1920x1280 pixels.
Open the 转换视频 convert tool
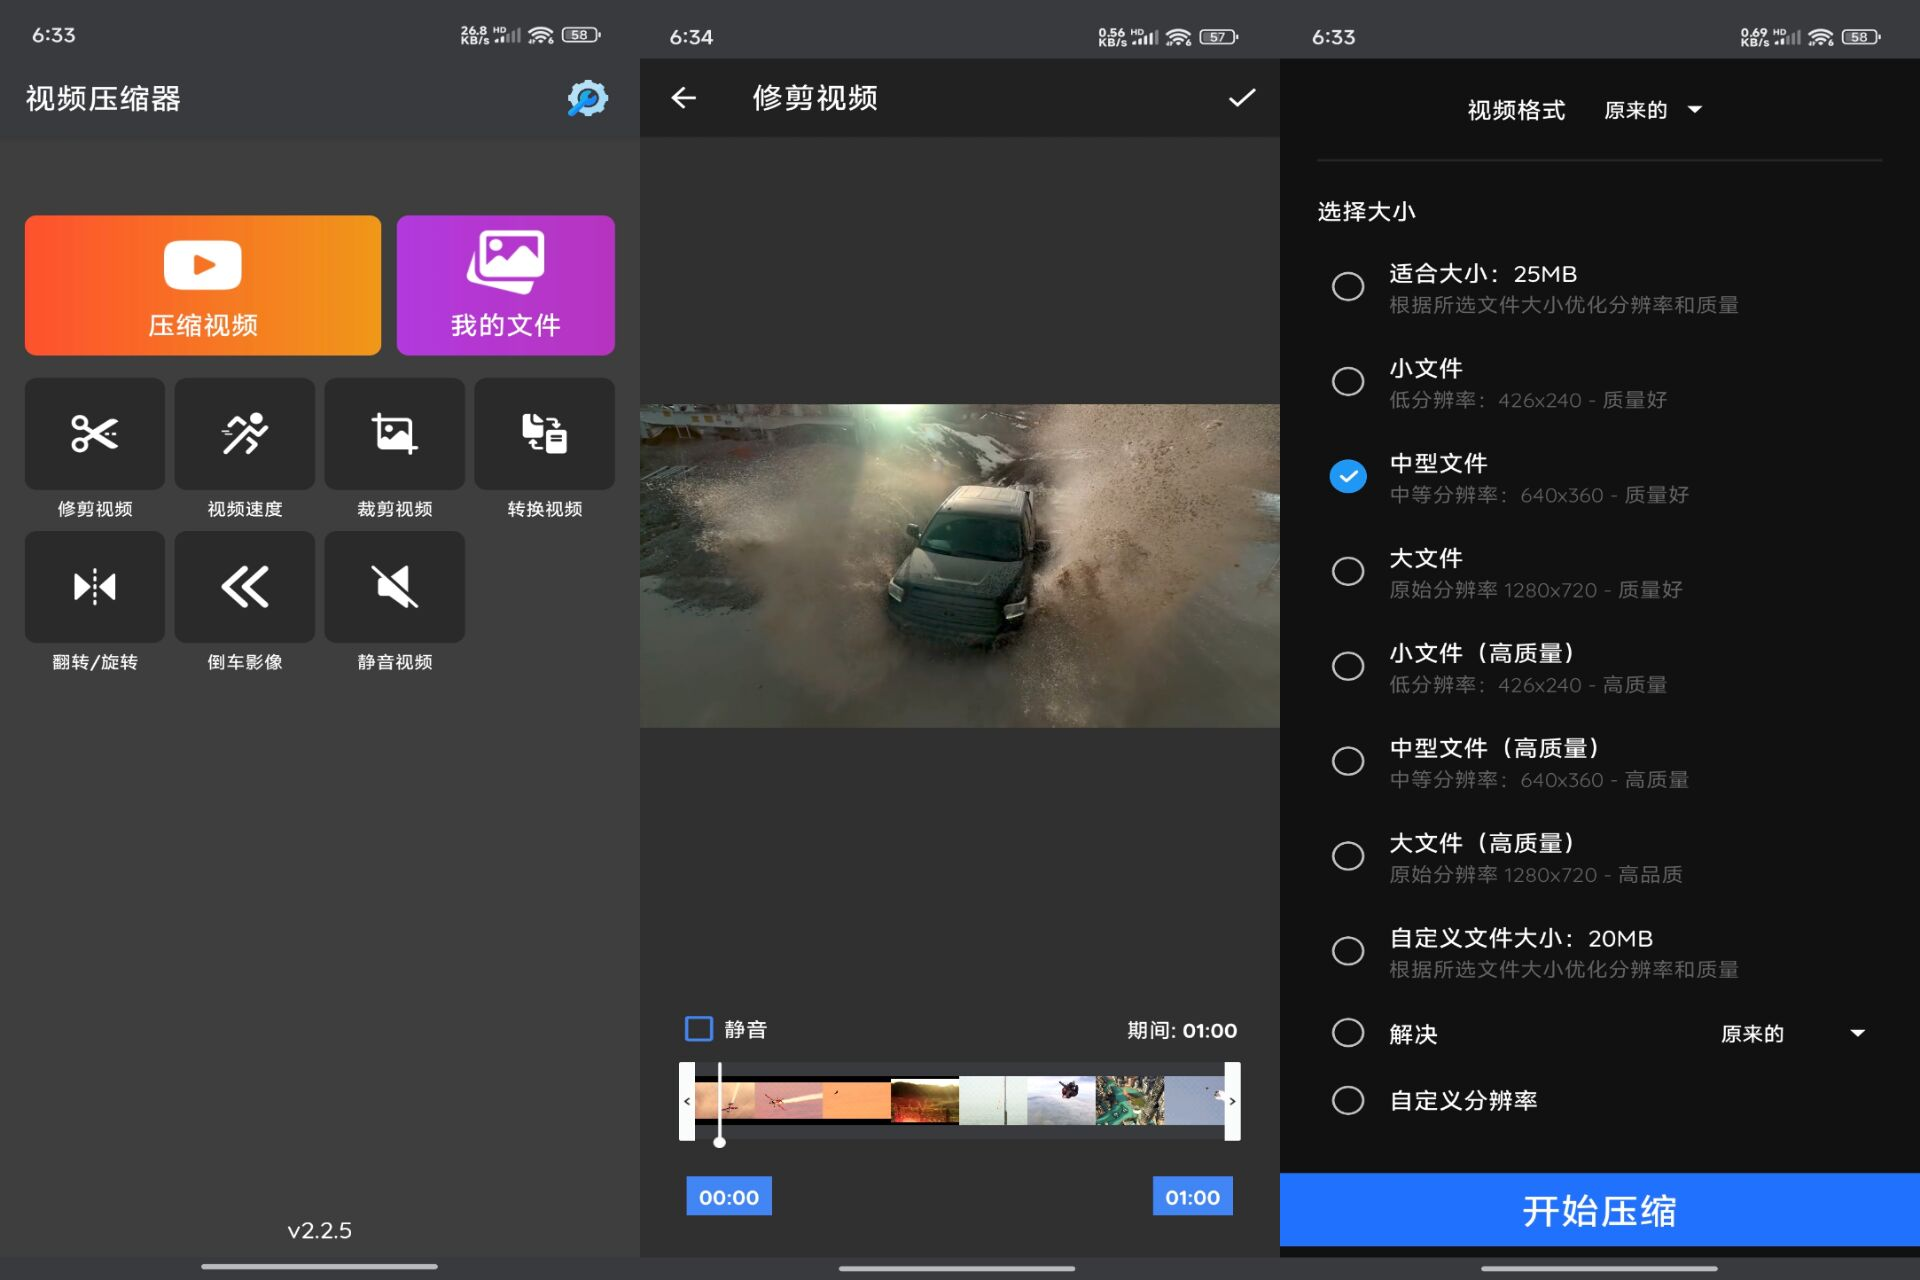[545, 435]
